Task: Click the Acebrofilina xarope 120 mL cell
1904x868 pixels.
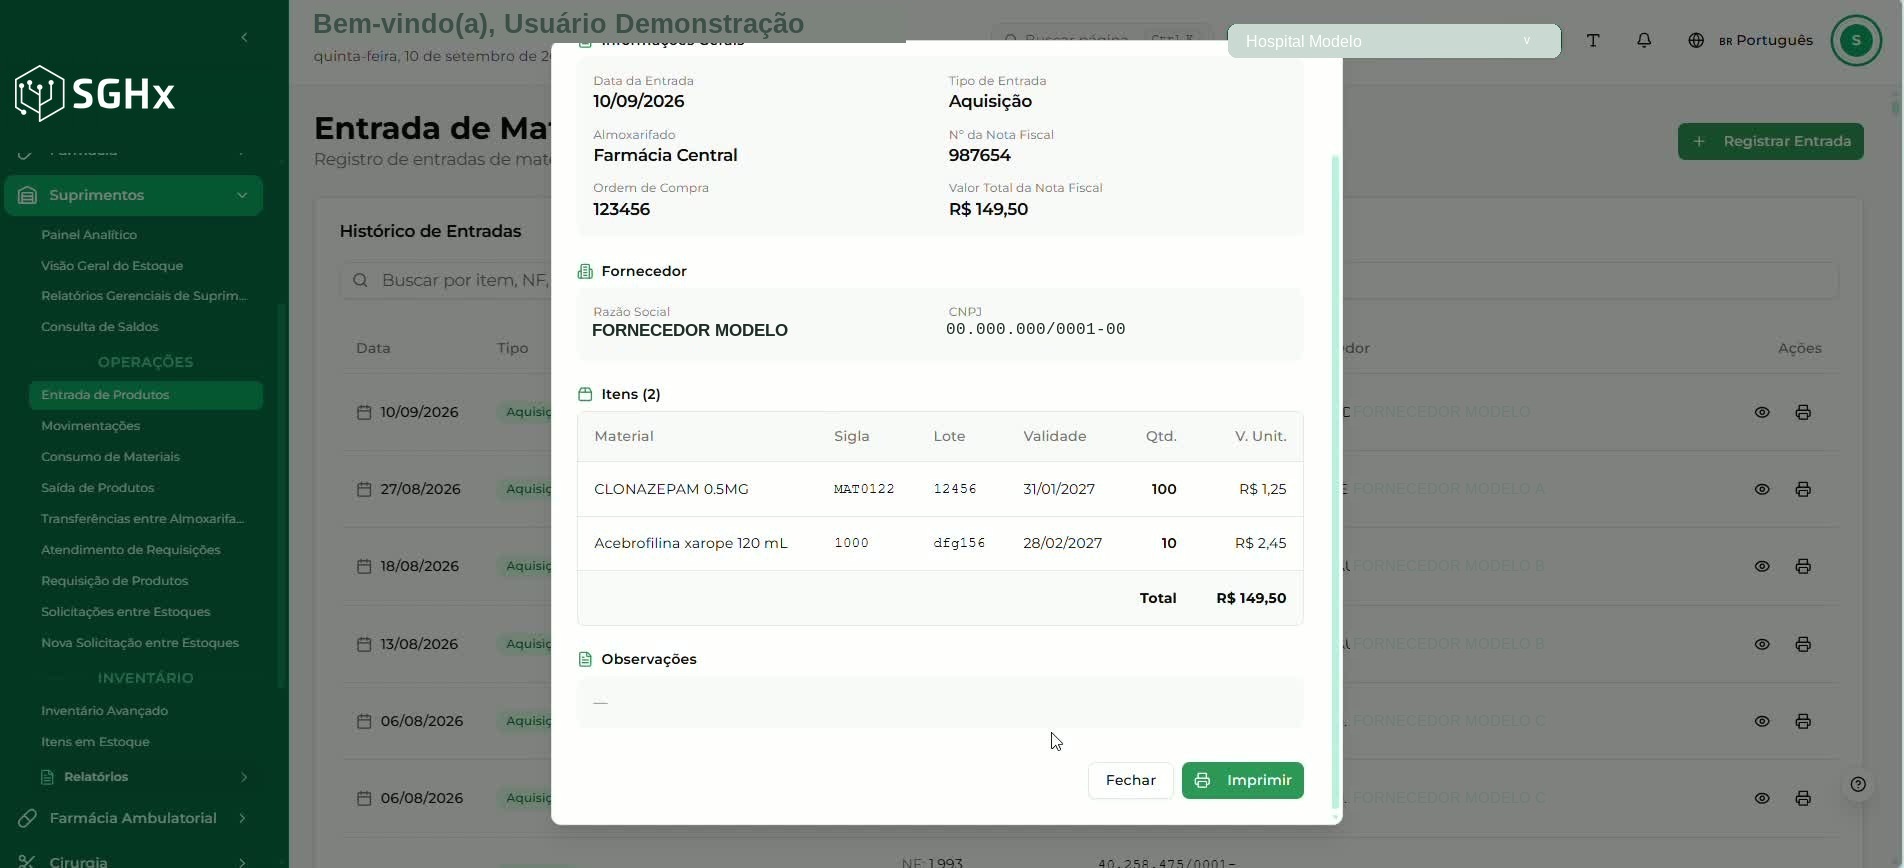Action: click(691, 543)
